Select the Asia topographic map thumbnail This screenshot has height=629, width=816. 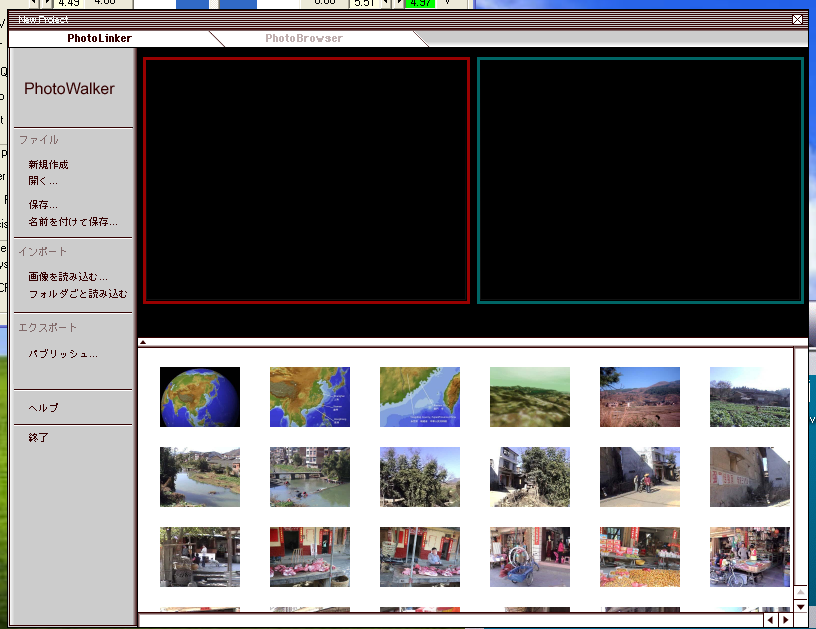tap(310, 397)
